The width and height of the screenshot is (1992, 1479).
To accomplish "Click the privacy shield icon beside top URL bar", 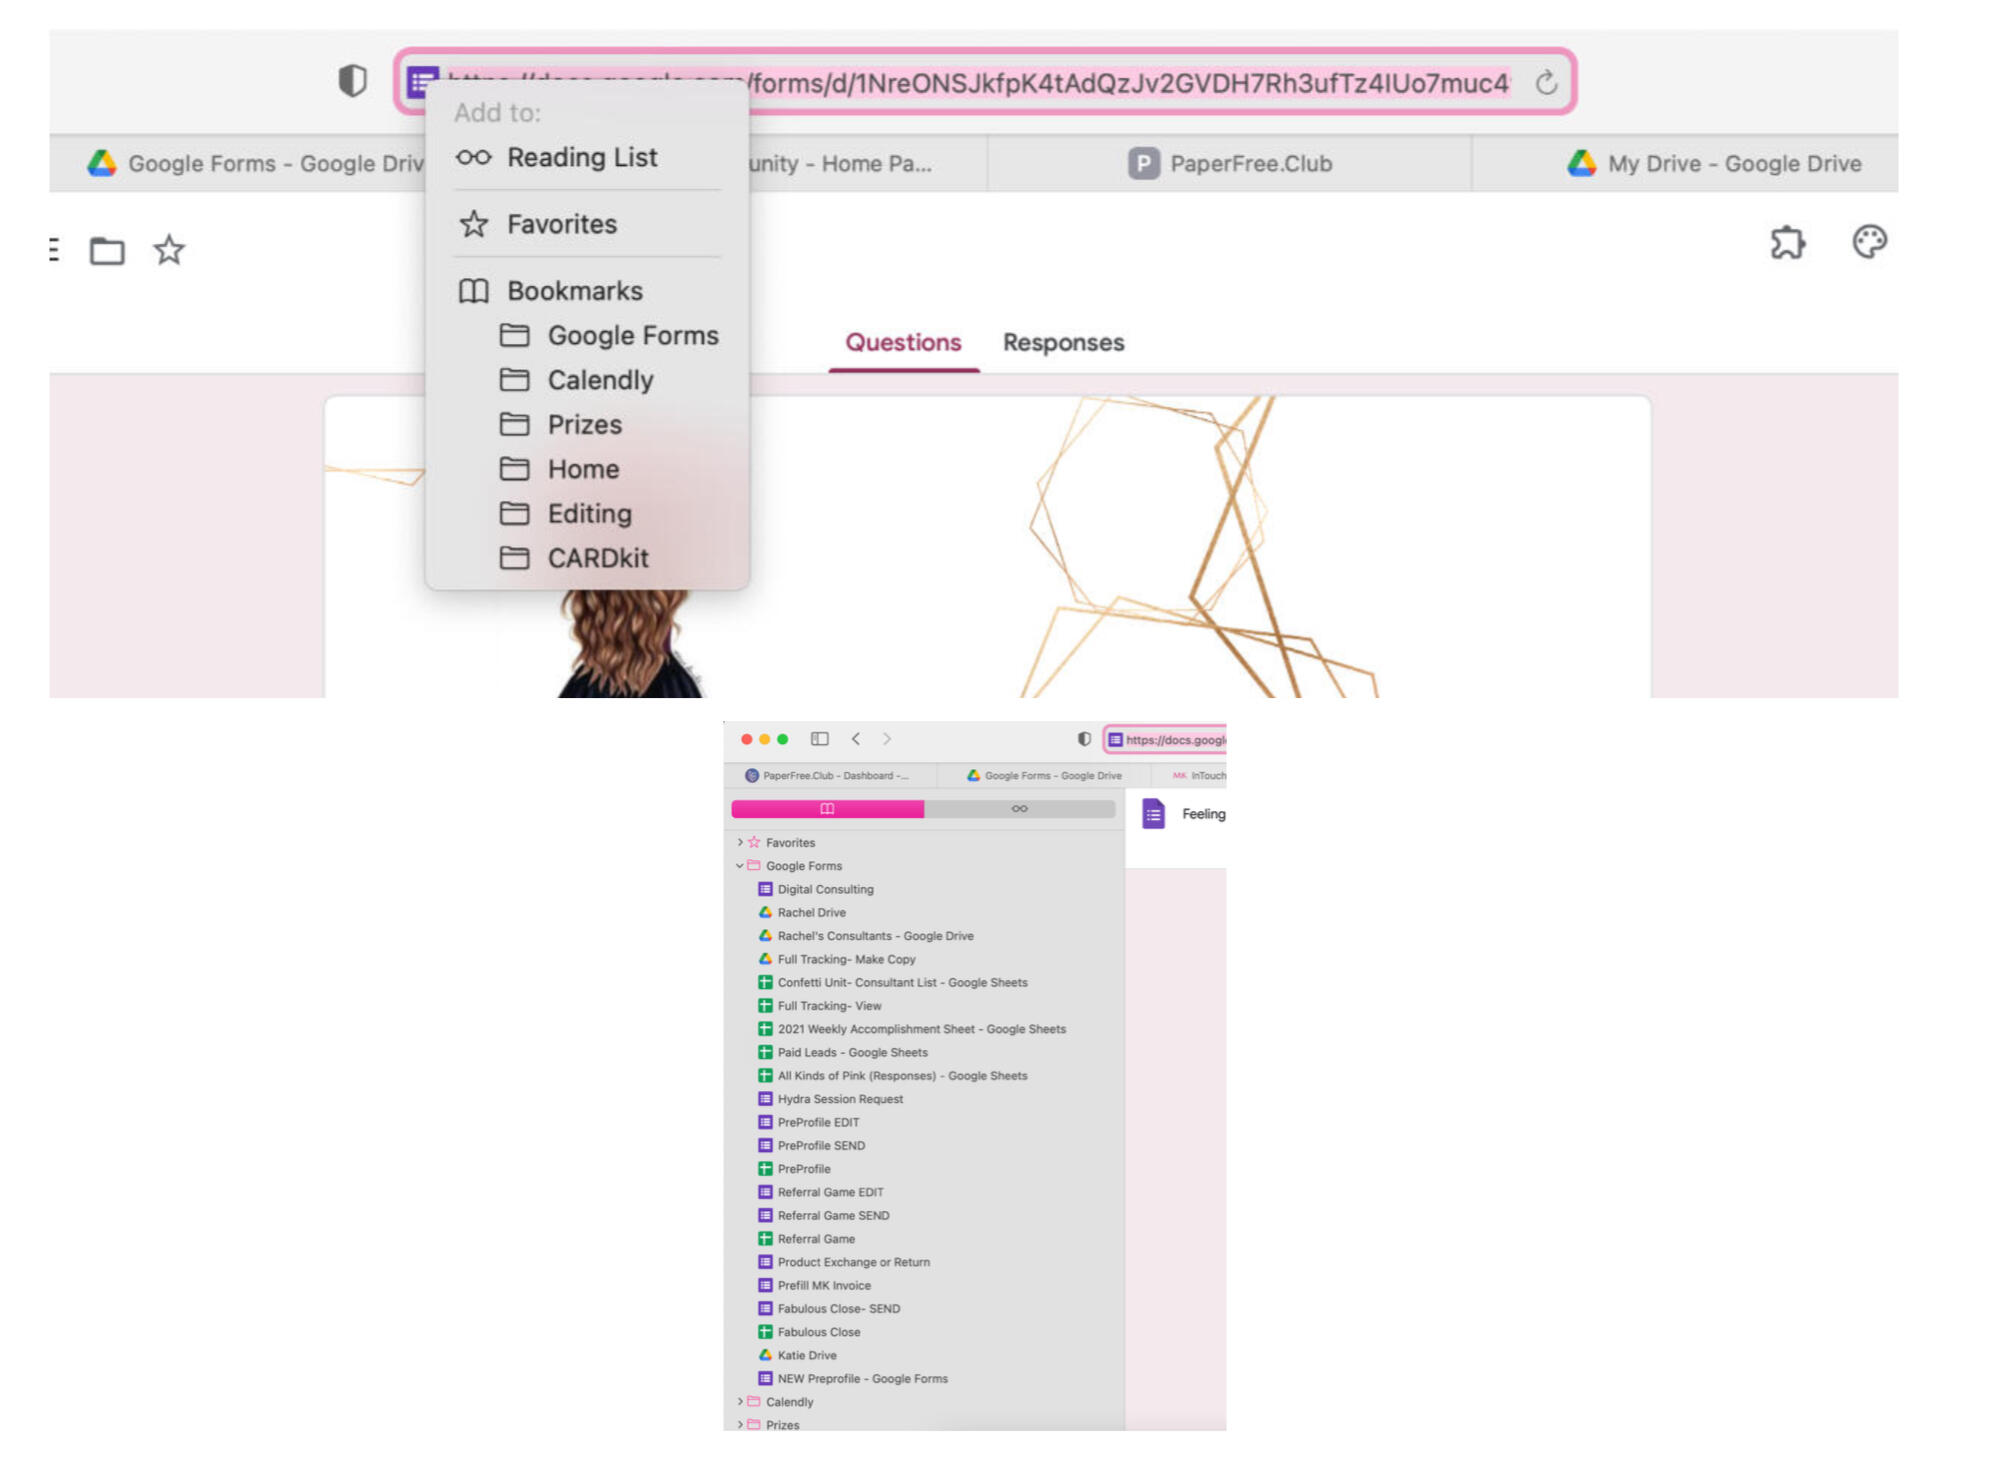I will pos(352,80).
